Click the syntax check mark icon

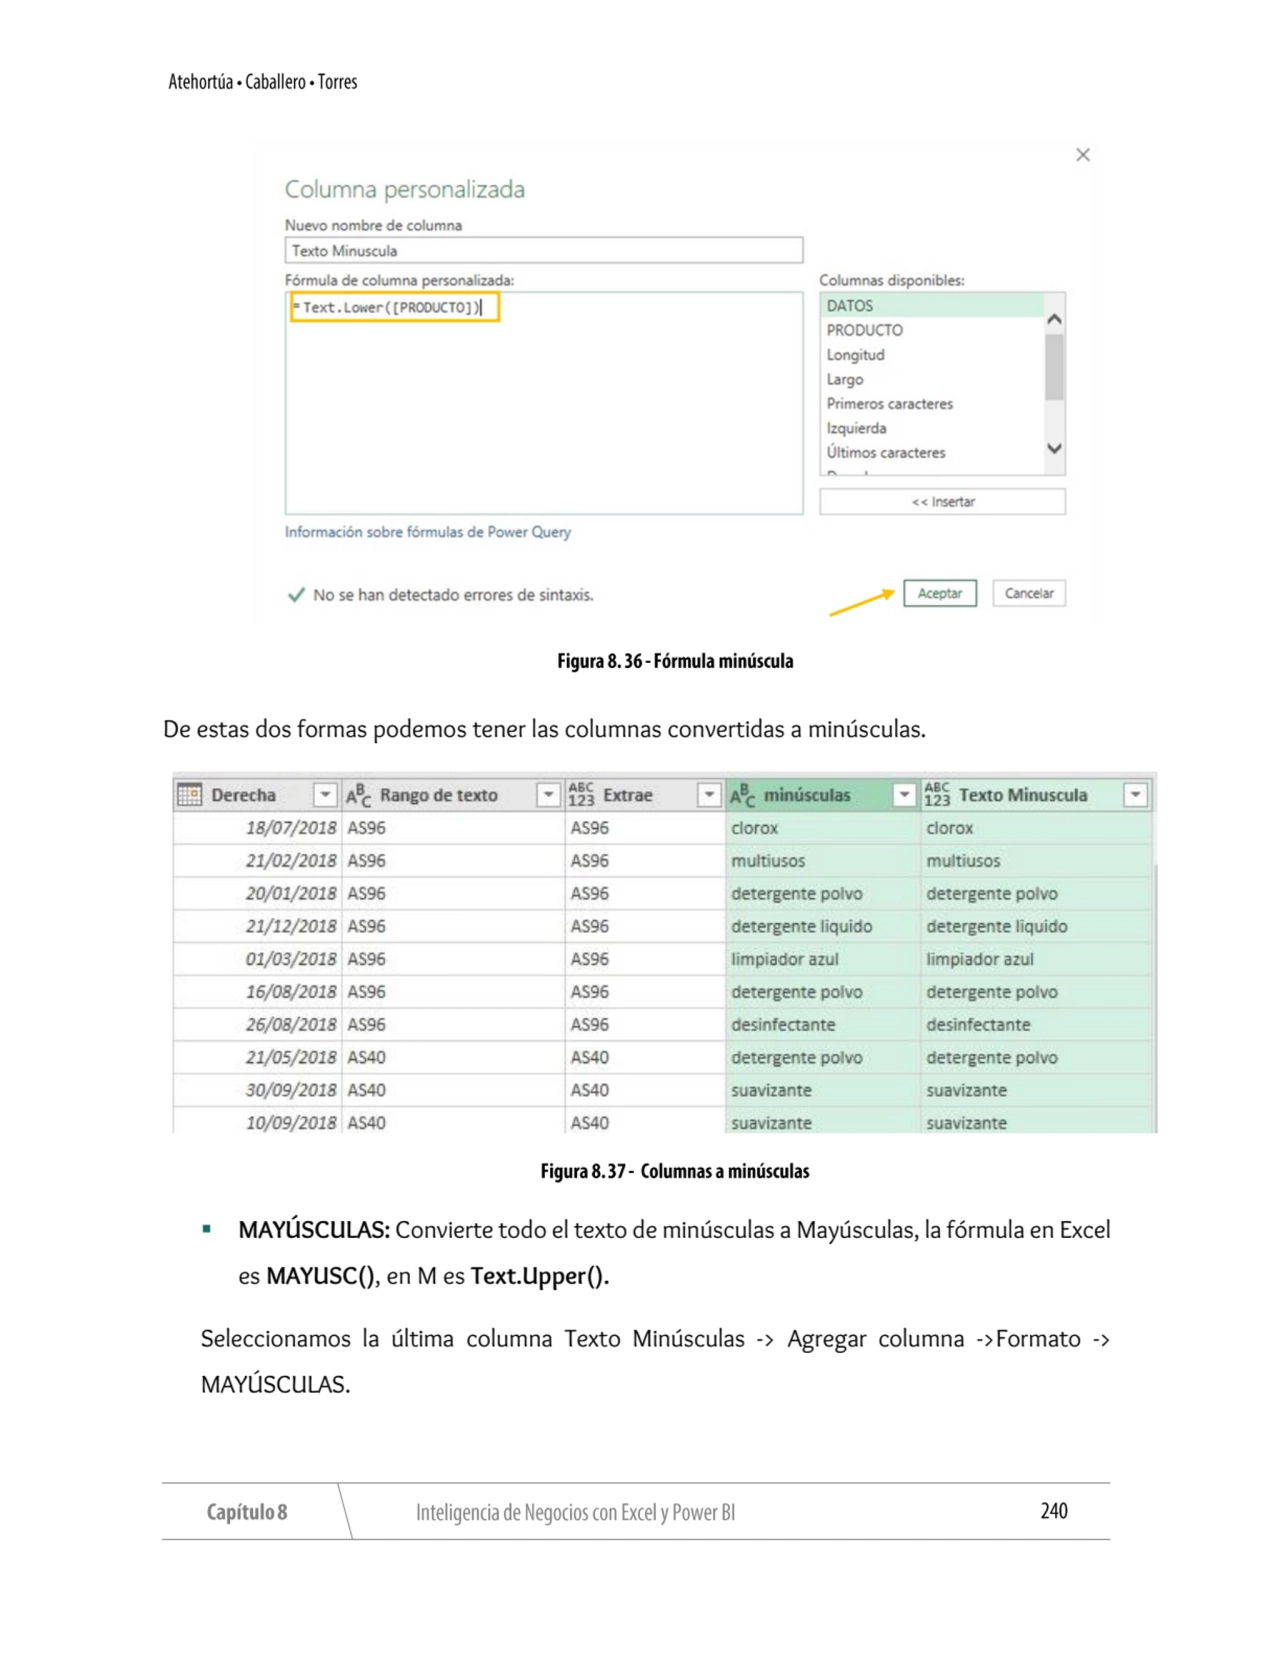tap(296, 595)
